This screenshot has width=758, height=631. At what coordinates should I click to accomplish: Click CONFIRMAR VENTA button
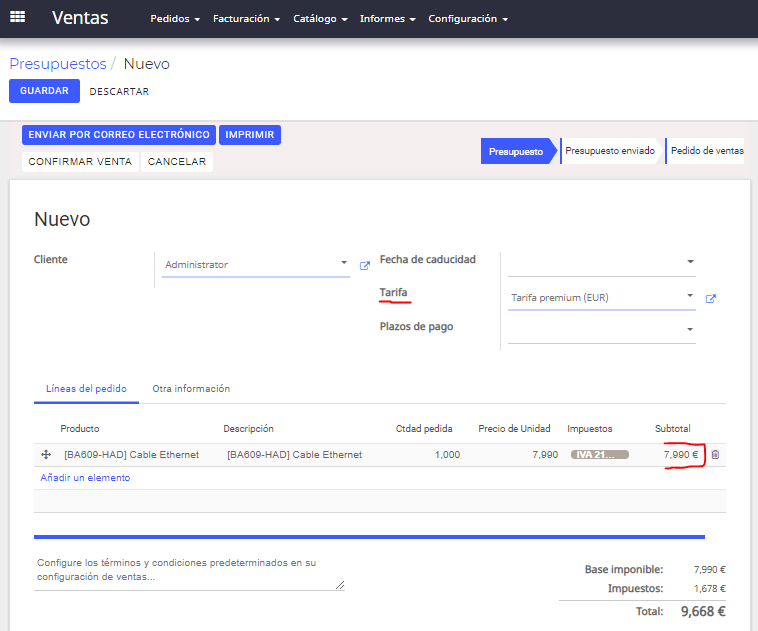tap(80, 161)
